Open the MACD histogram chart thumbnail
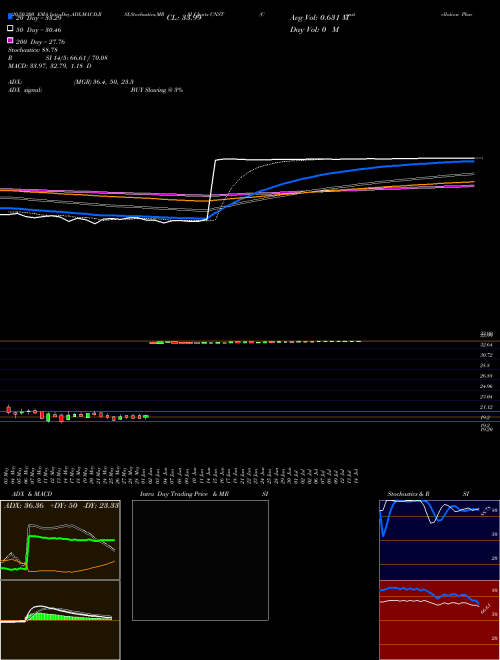 pos(60,620)
